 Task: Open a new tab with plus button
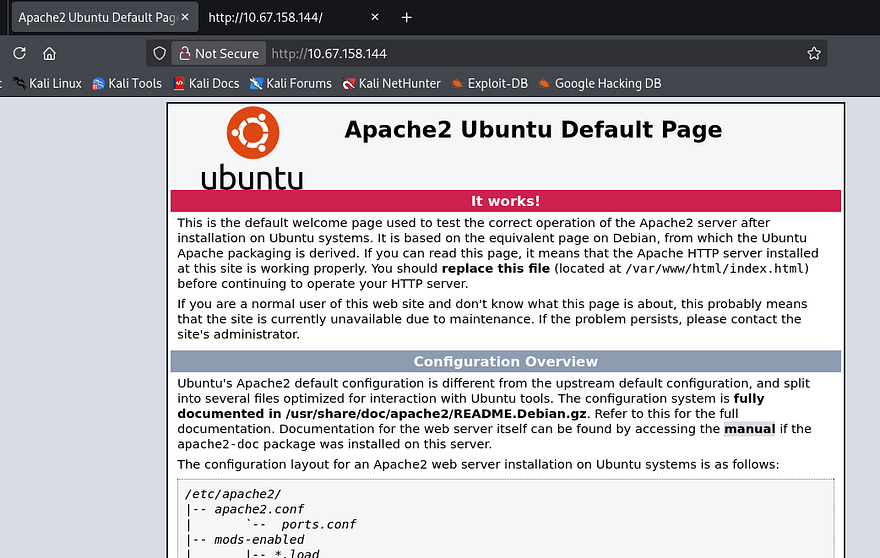pos(406,18)
